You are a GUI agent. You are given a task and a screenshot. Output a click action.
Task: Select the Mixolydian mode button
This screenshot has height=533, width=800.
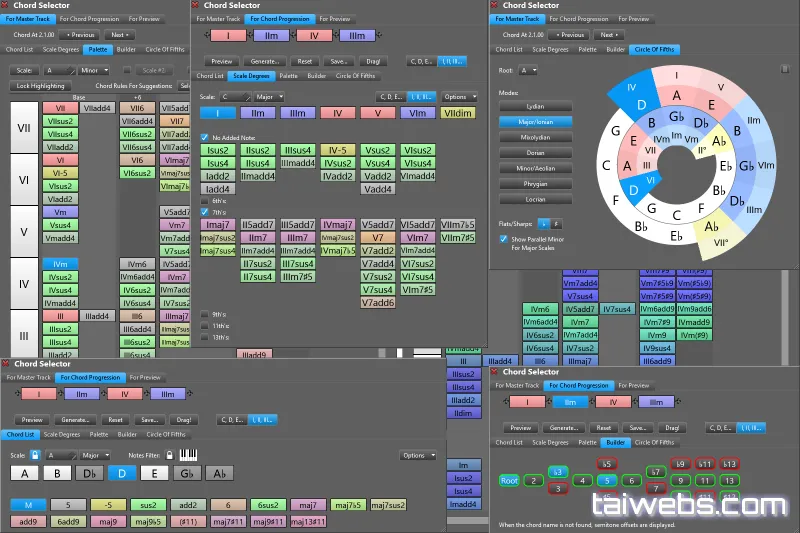(x=535, y=138)
